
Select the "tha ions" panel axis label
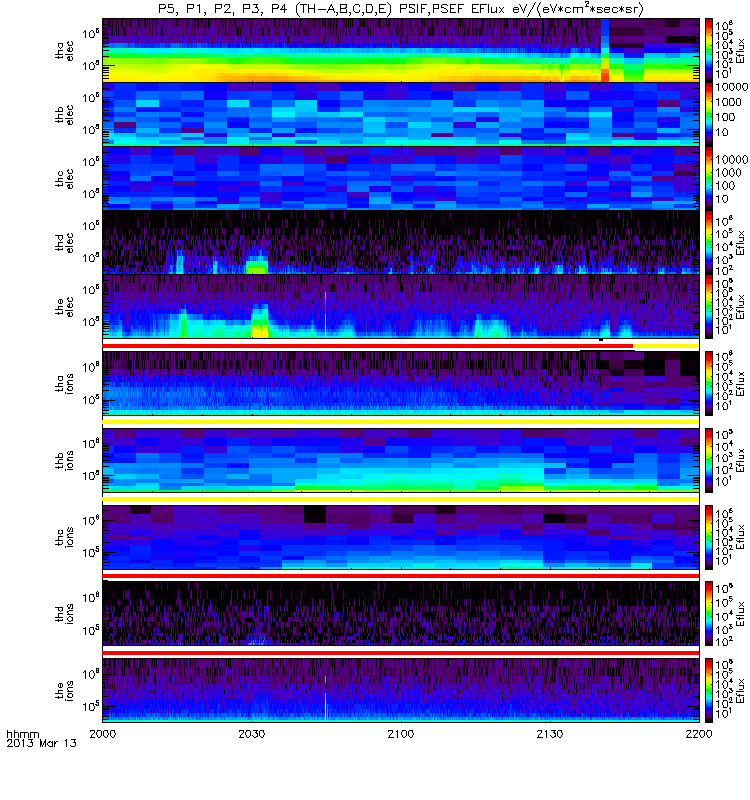(x=64, y=383)
